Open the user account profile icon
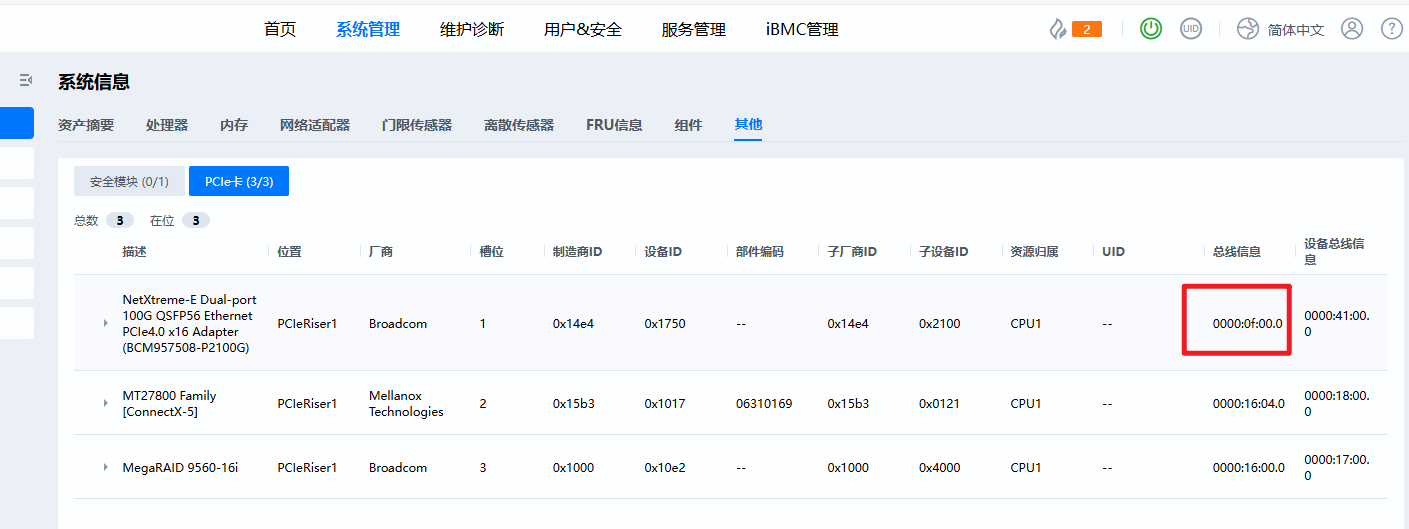 tap(1352, 29)
